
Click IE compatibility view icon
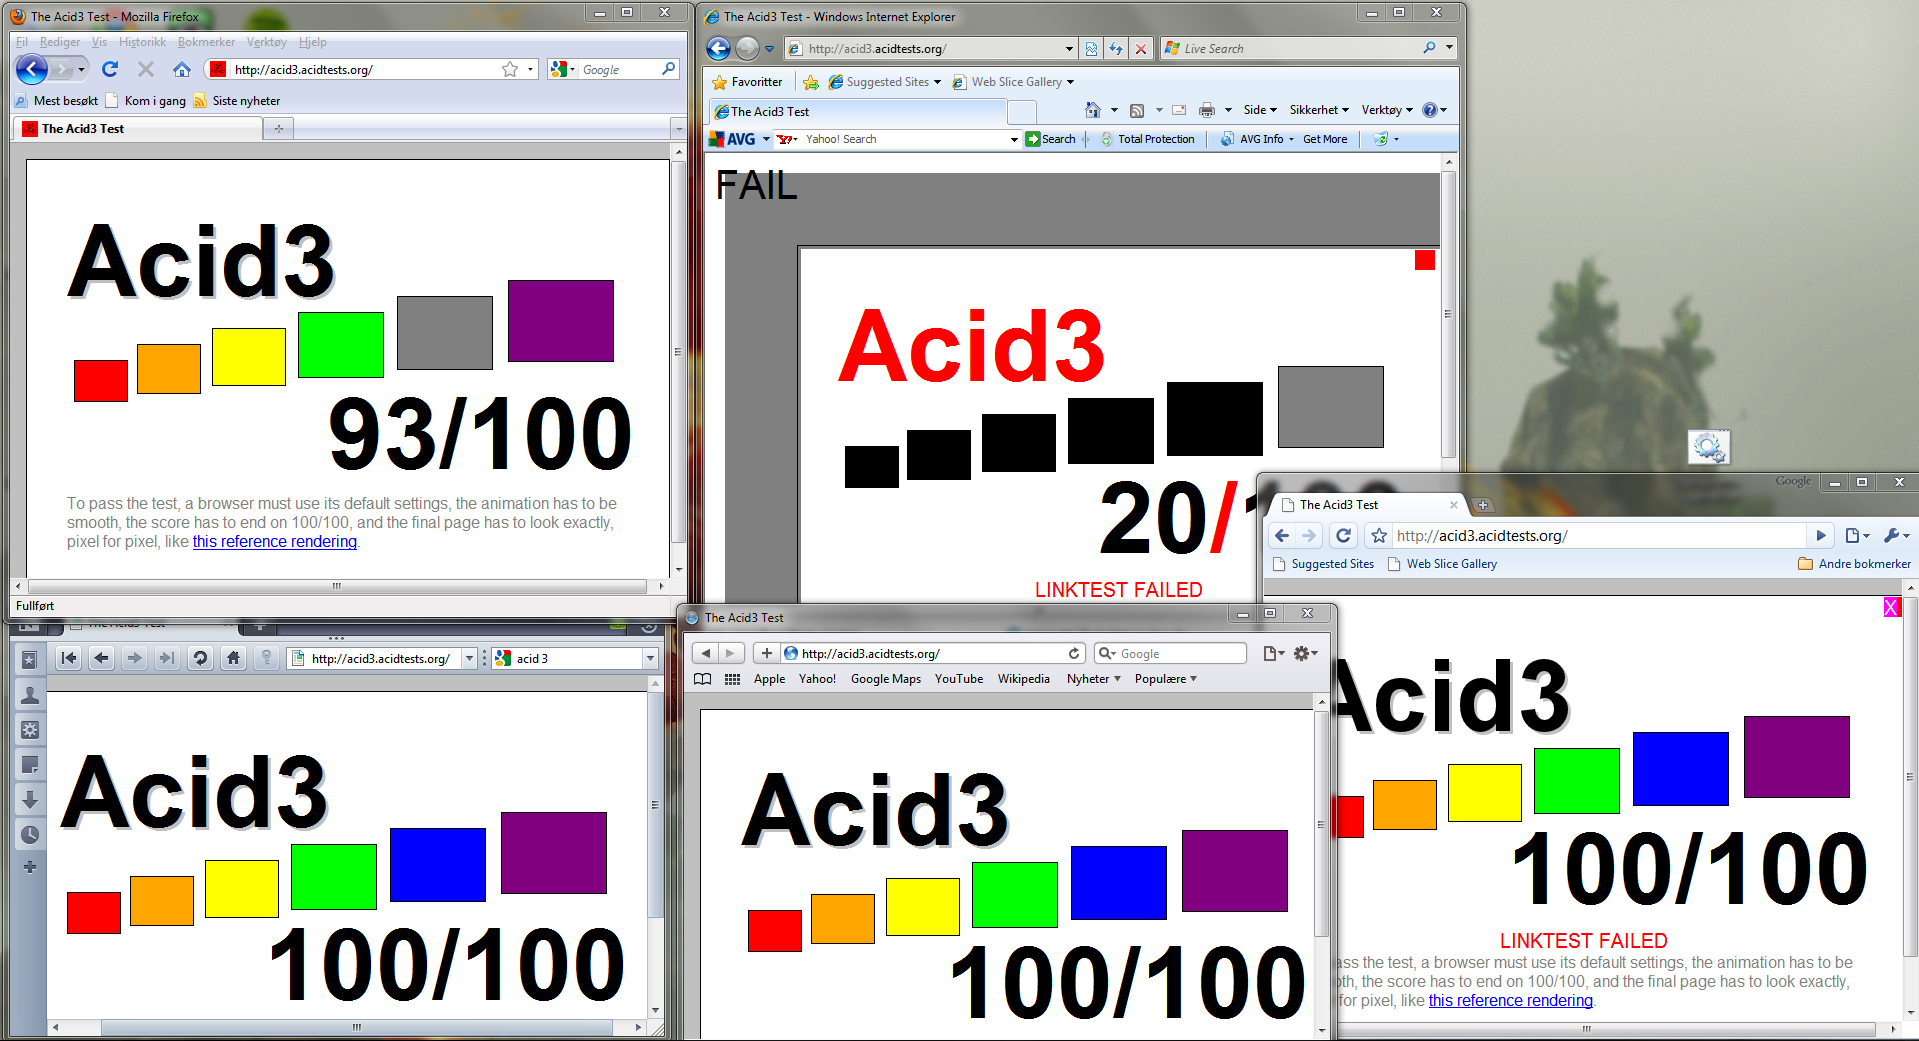(1091, 48)
